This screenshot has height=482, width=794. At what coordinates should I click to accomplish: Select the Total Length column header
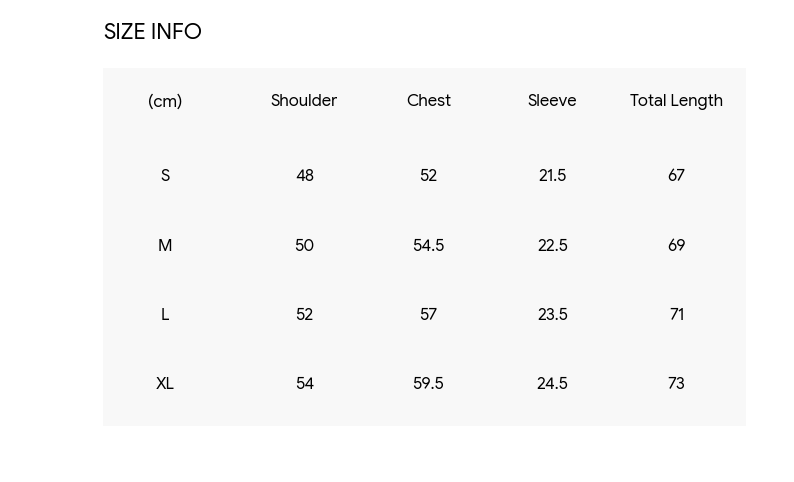[x=676, y=100]
